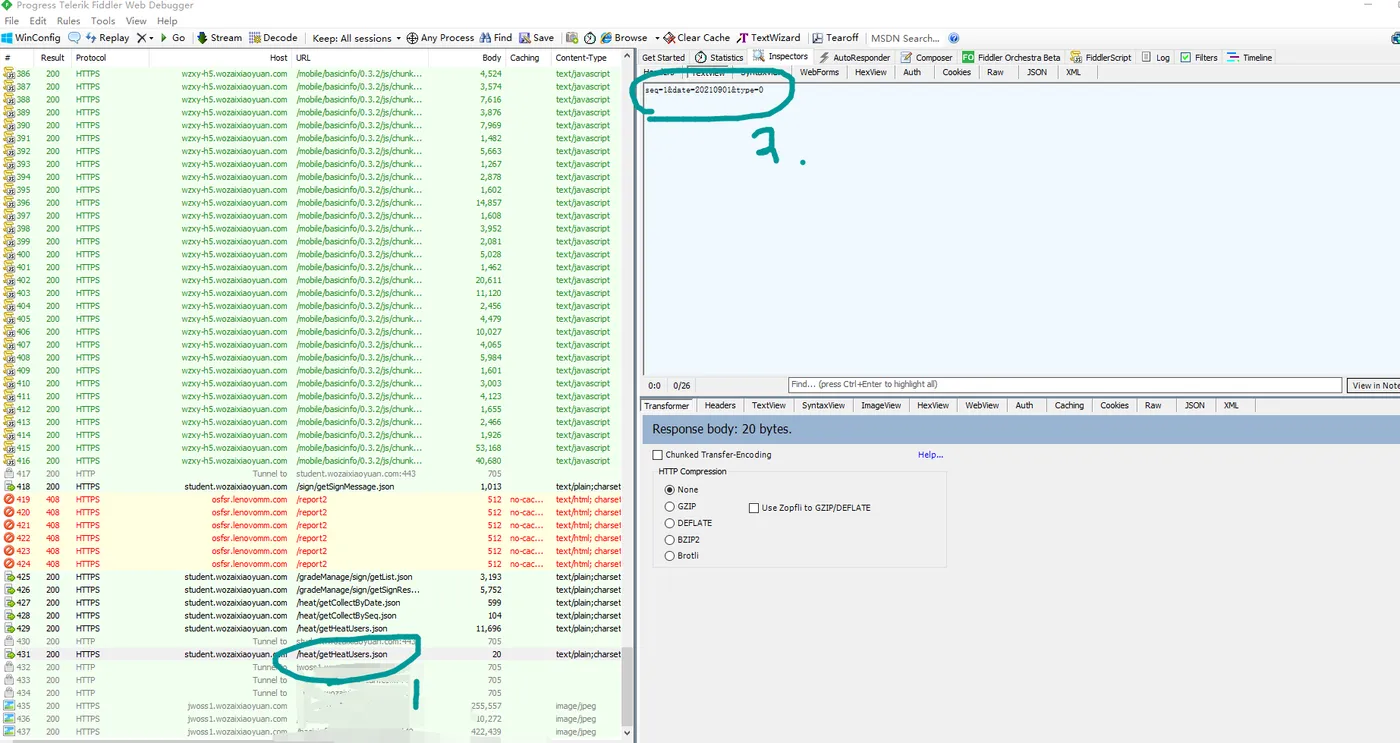Open the Filters tab

coord(1198,57)
